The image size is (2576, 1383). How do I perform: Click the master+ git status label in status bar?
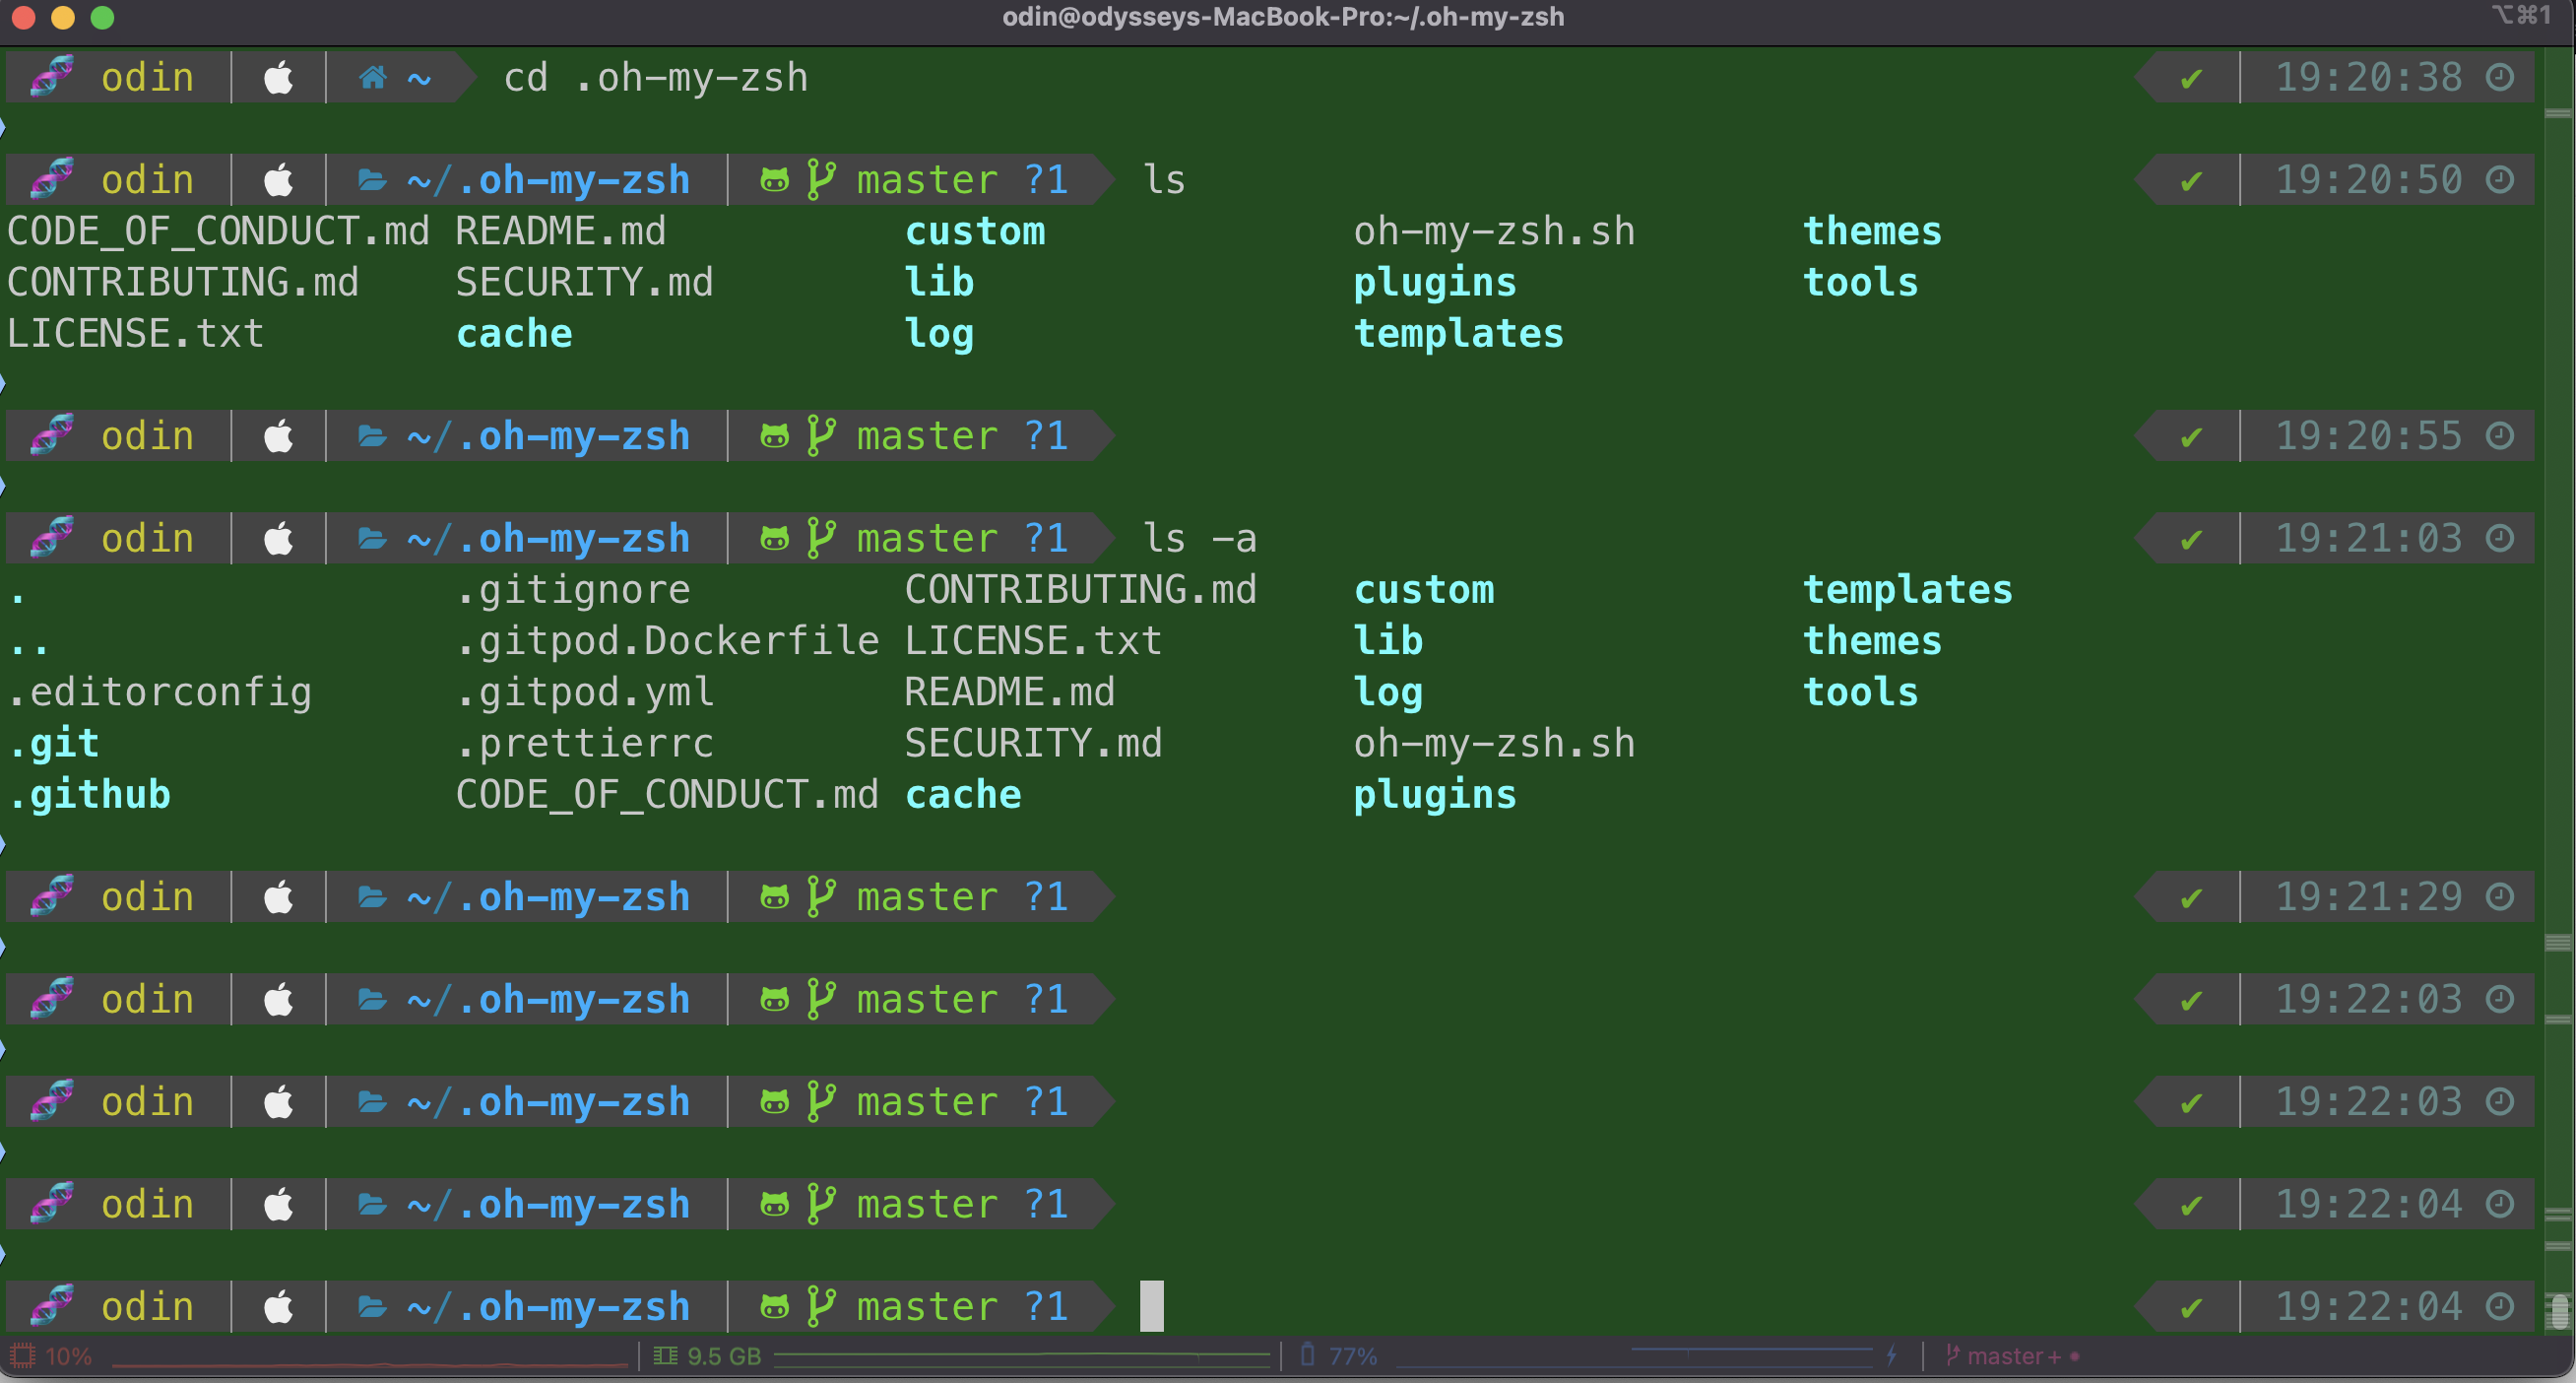2013,1356
